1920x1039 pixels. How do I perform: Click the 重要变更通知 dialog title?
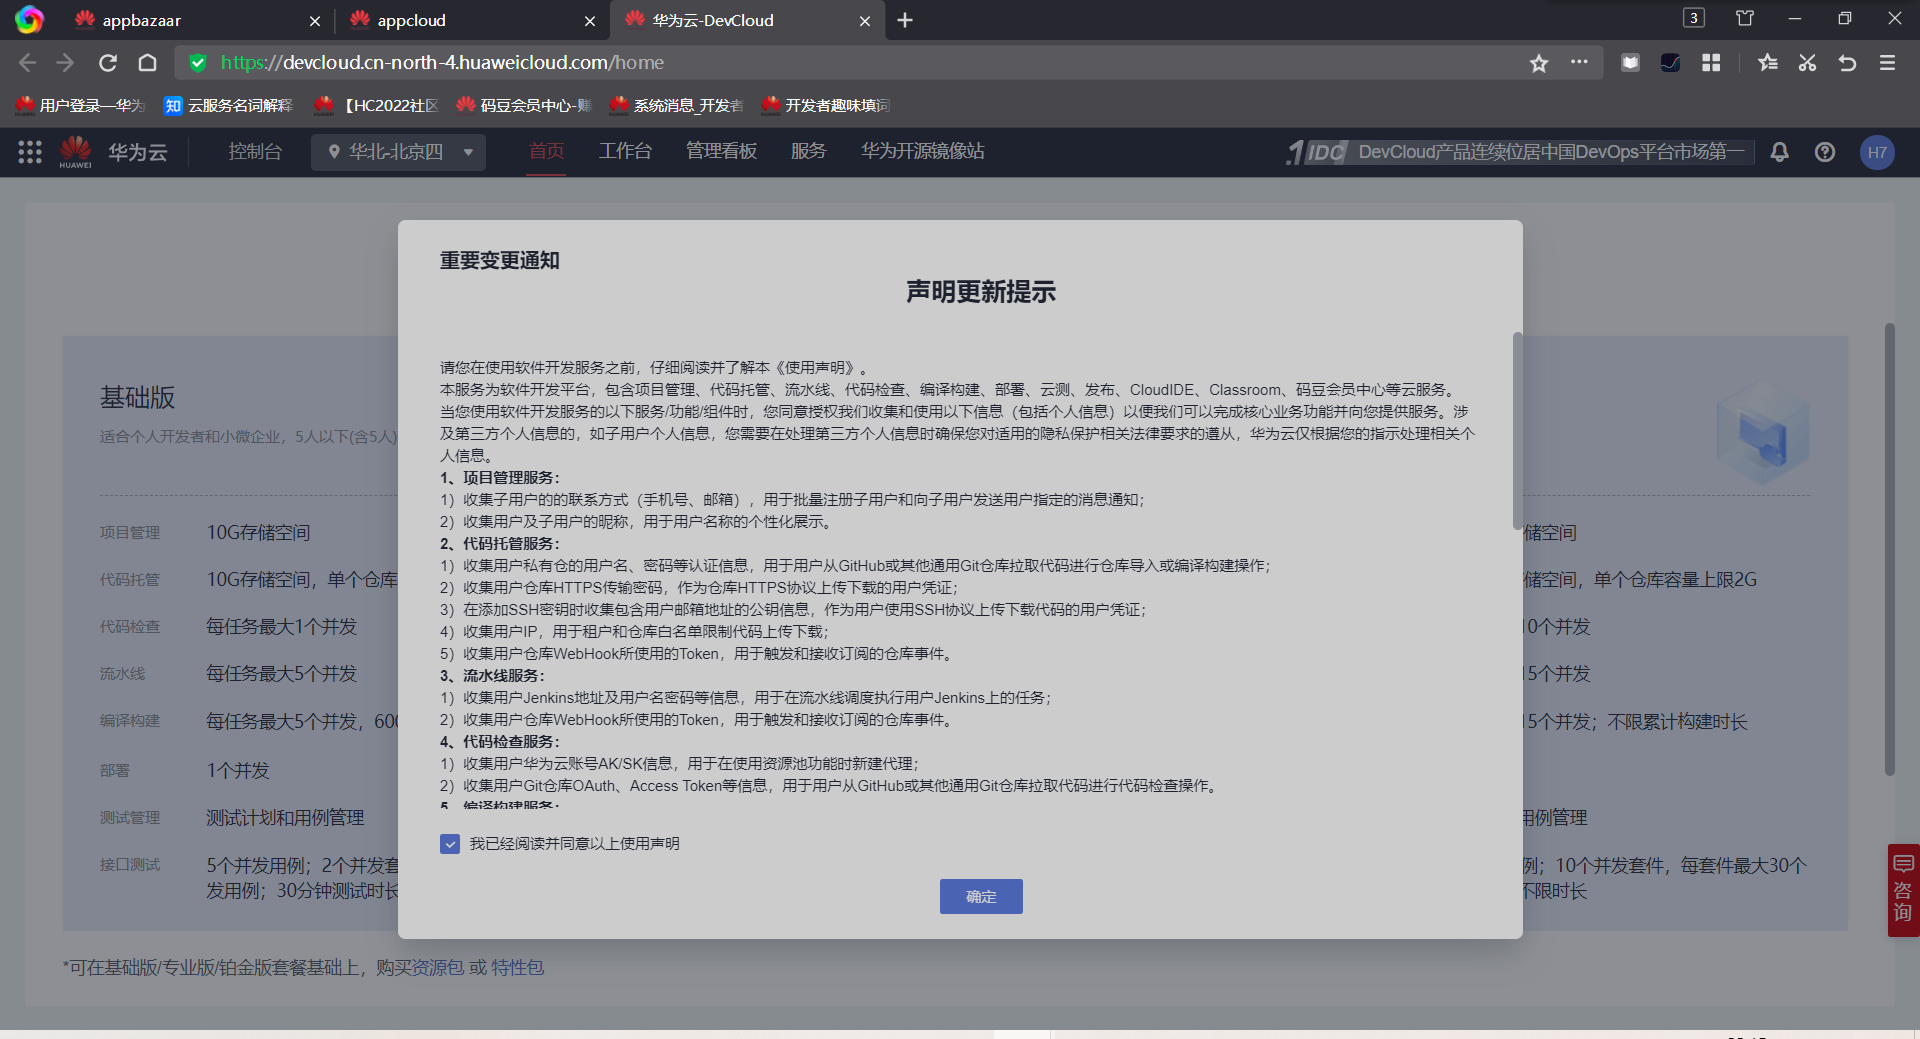point(500,261)
